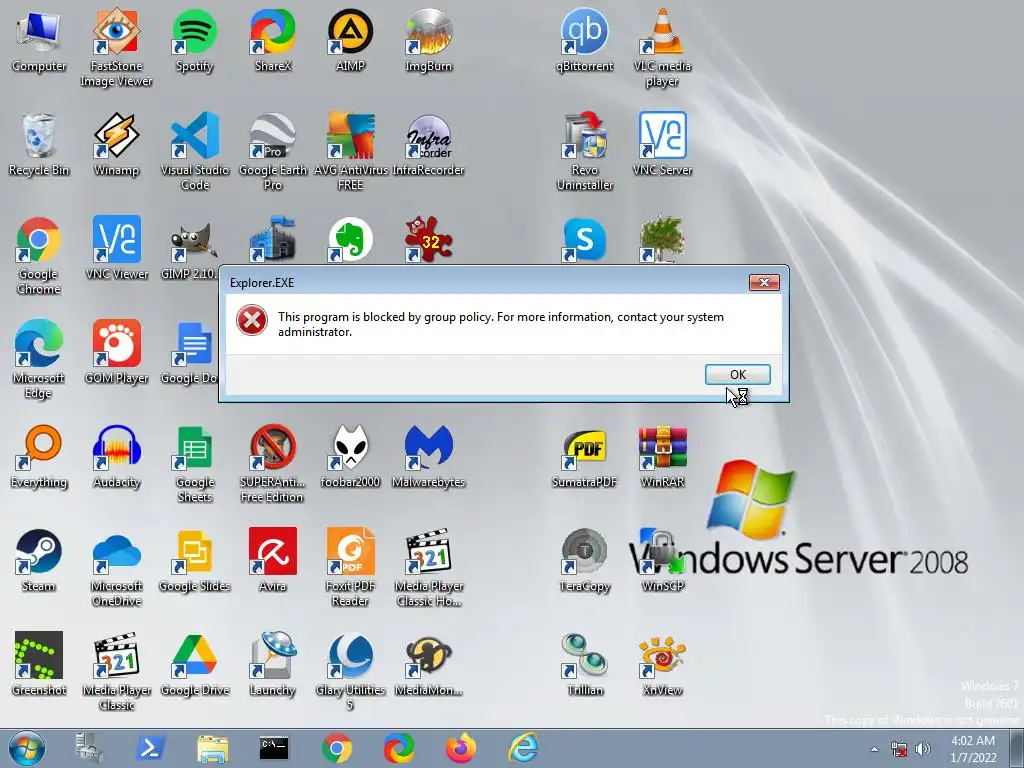
Task: Close the Explorer.EXE error dialog
Action: pyautogui.click(x=763, y=282)
